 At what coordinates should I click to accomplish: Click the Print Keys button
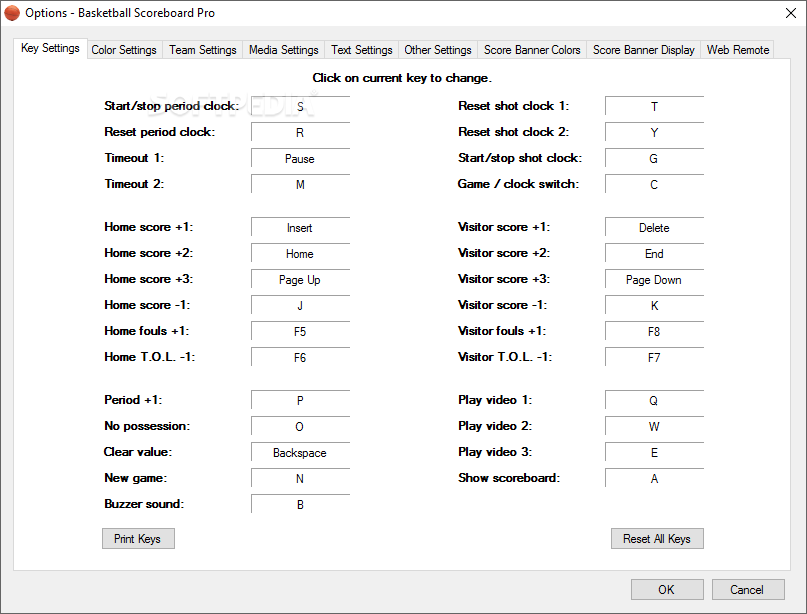coord(138,539)
